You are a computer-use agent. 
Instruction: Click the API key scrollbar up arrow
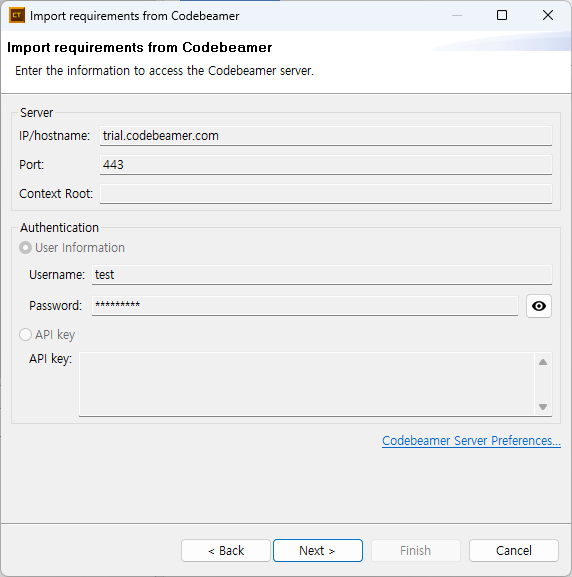point(543,362)
